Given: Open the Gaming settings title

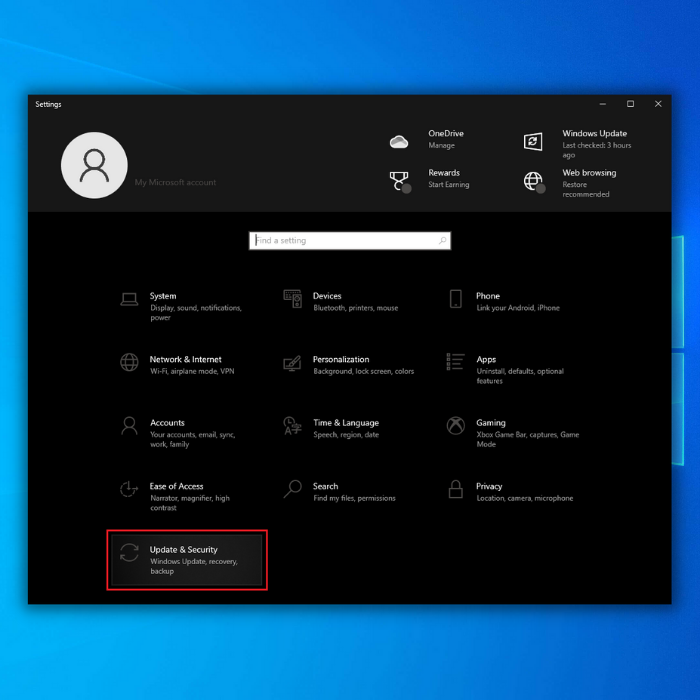Looking at the screenshot, I should click(x=491, y=423).
